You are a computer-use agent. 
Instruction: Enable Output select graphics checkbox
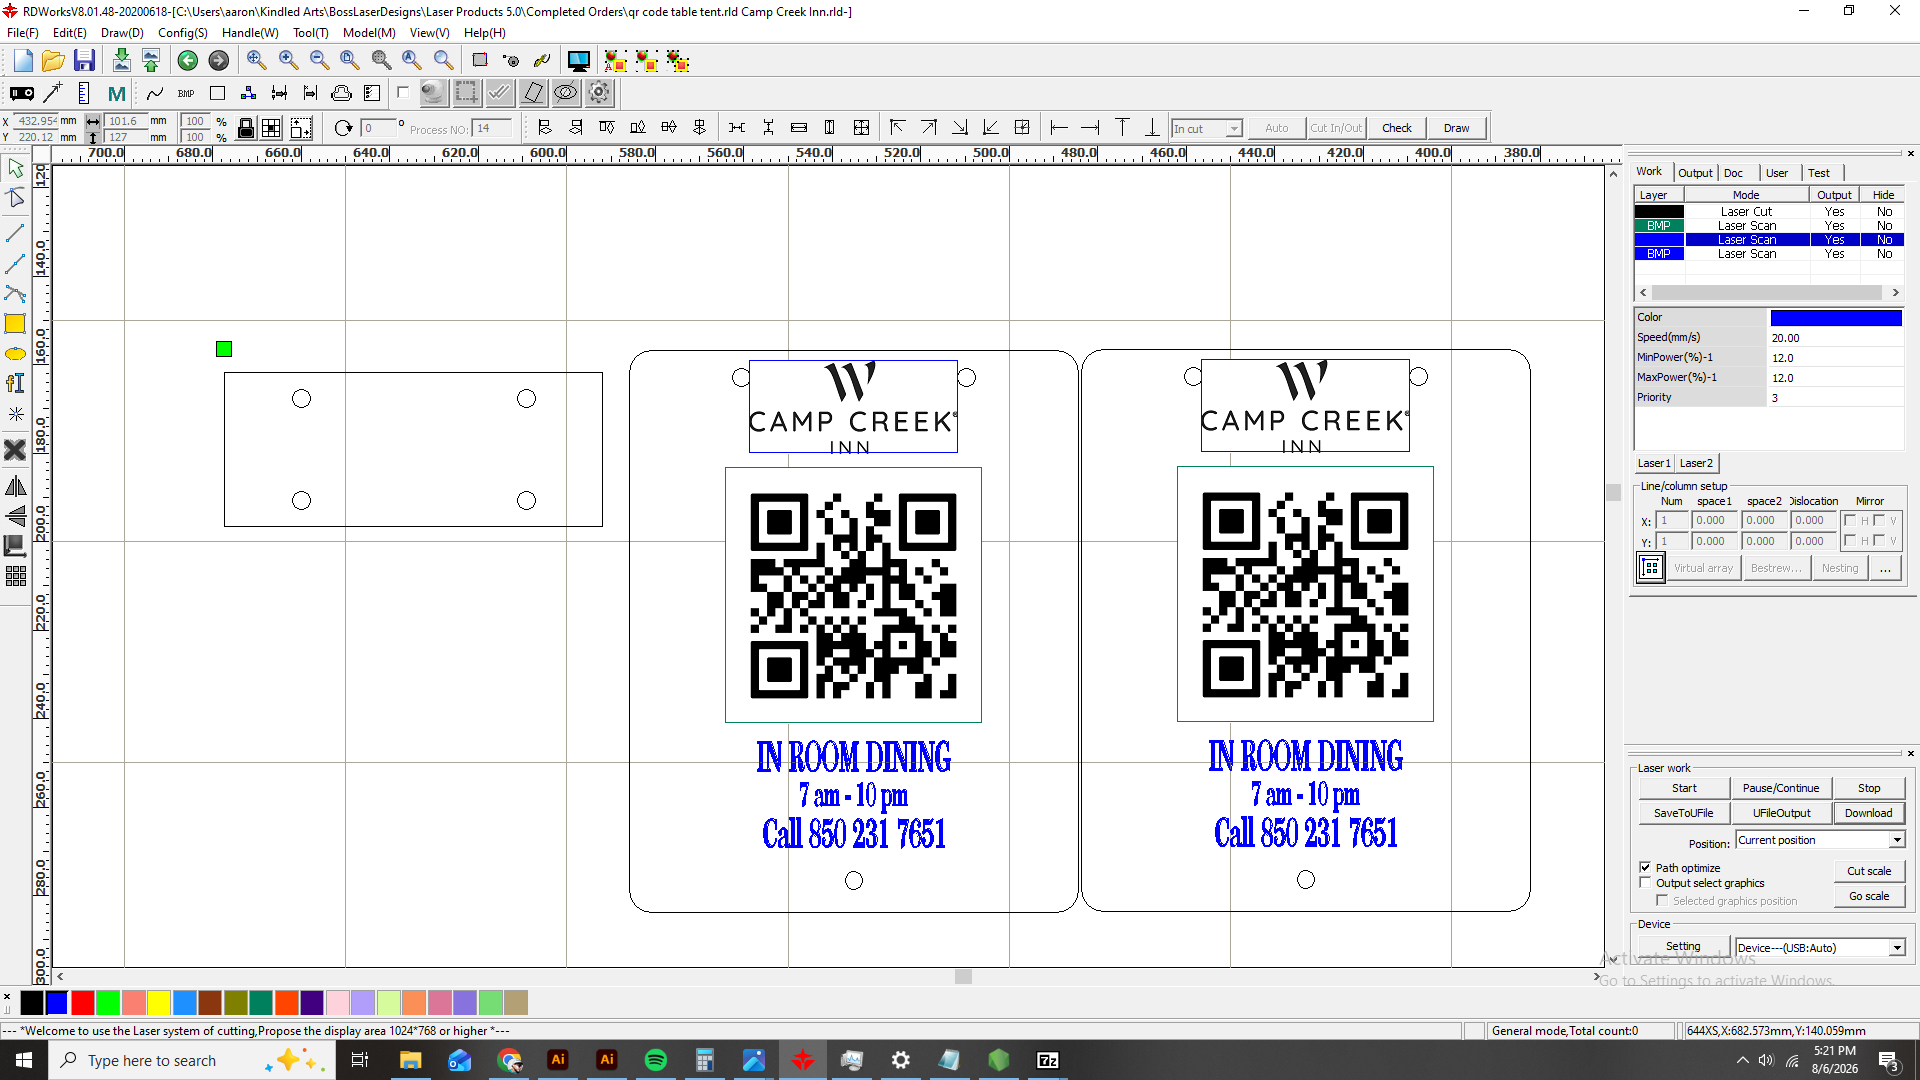(1645, 883)
